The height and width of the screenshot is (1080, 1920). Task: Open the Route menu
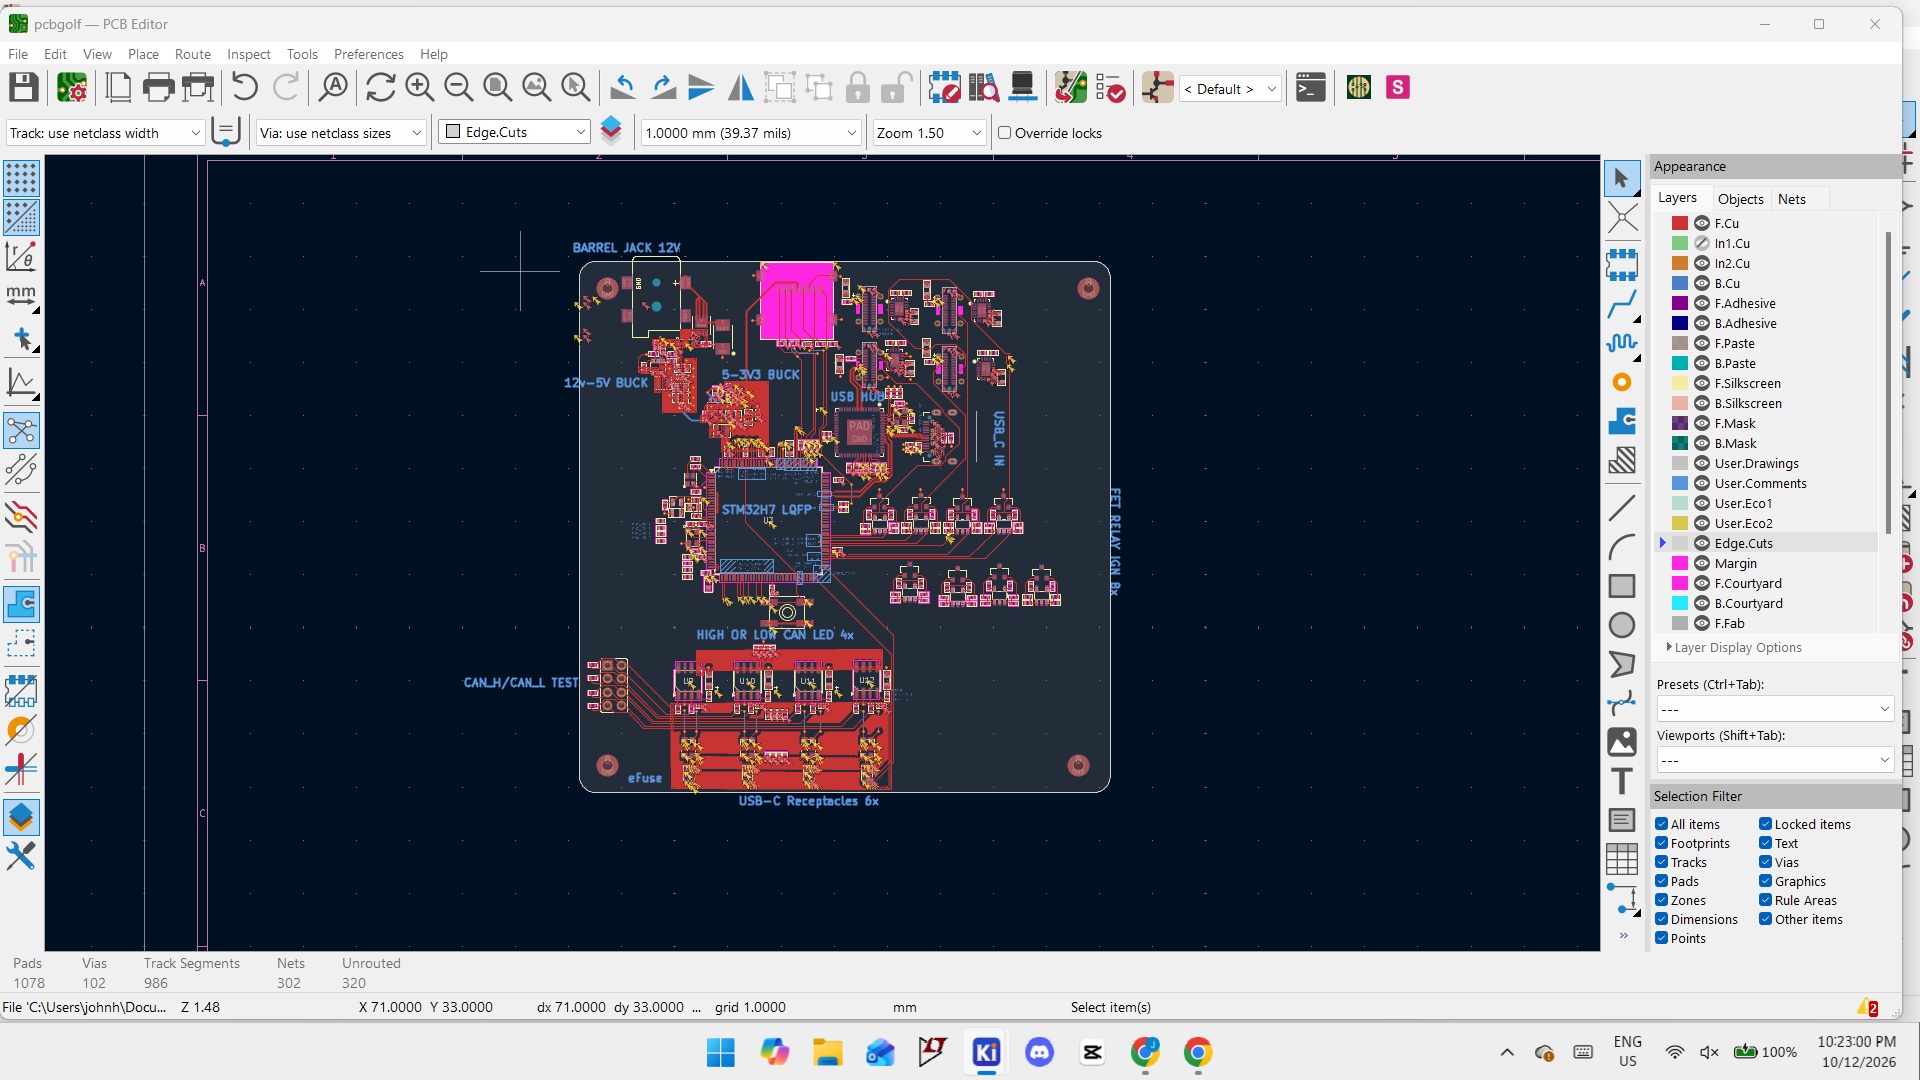coord(193,54)
